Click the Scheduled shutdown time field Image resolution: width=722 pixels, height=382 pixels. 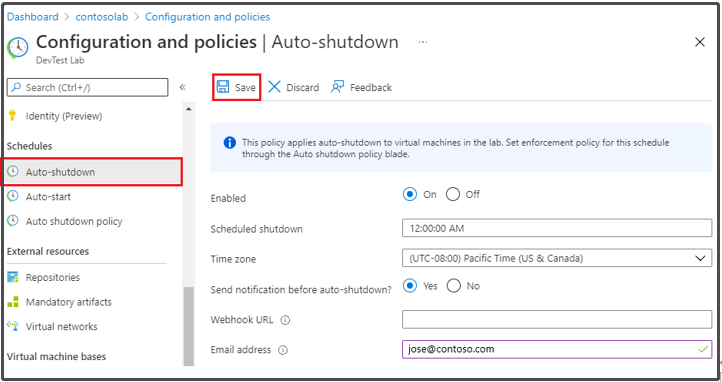pyautogui.click(x=557, y=228)
